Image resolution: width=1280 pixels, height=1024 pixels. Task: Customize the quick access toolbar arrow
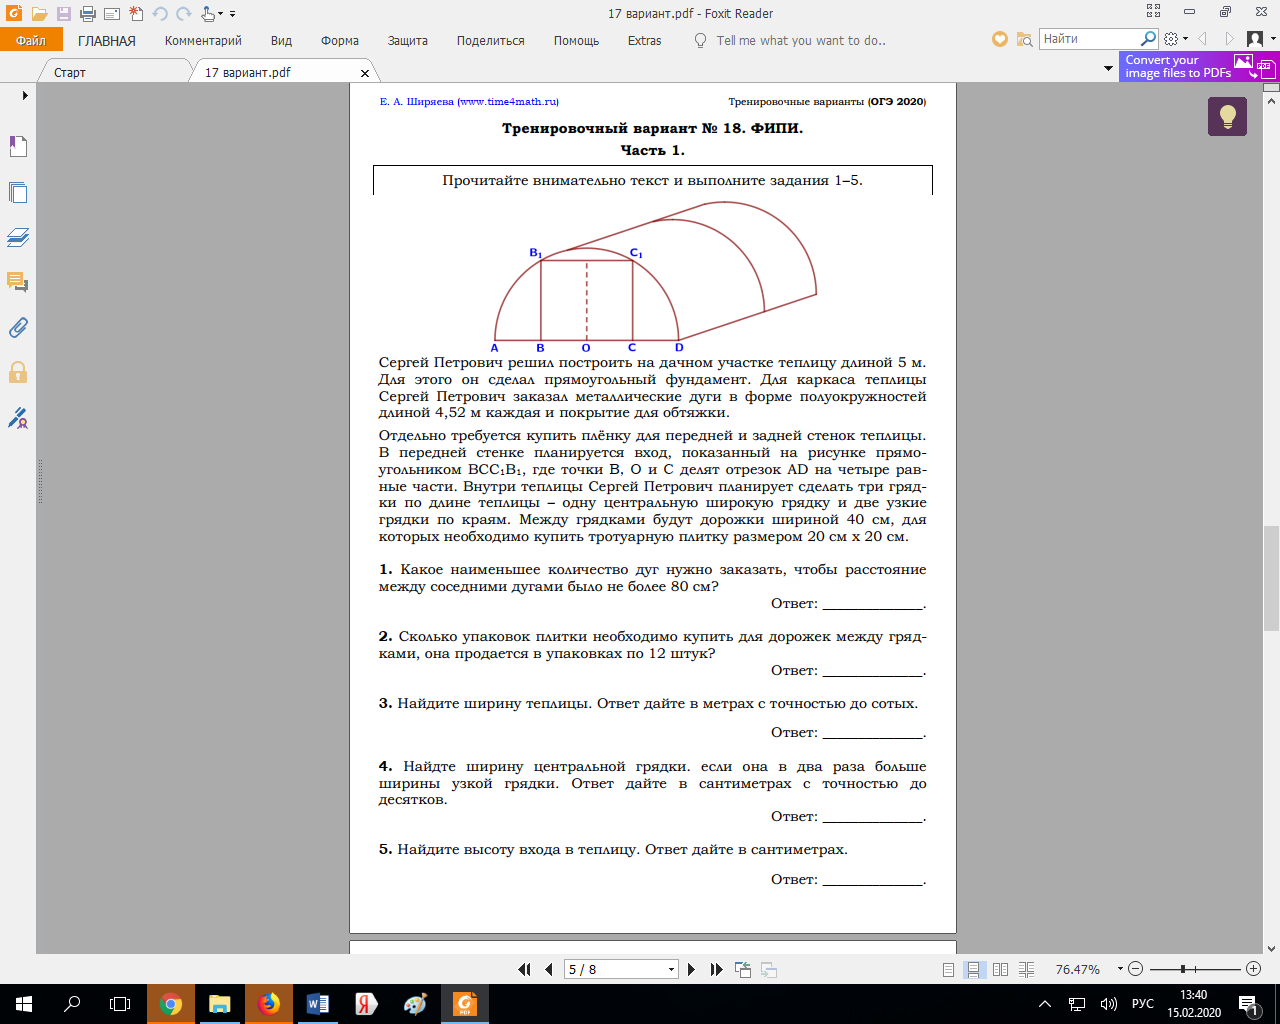click(x=233, y=14)
